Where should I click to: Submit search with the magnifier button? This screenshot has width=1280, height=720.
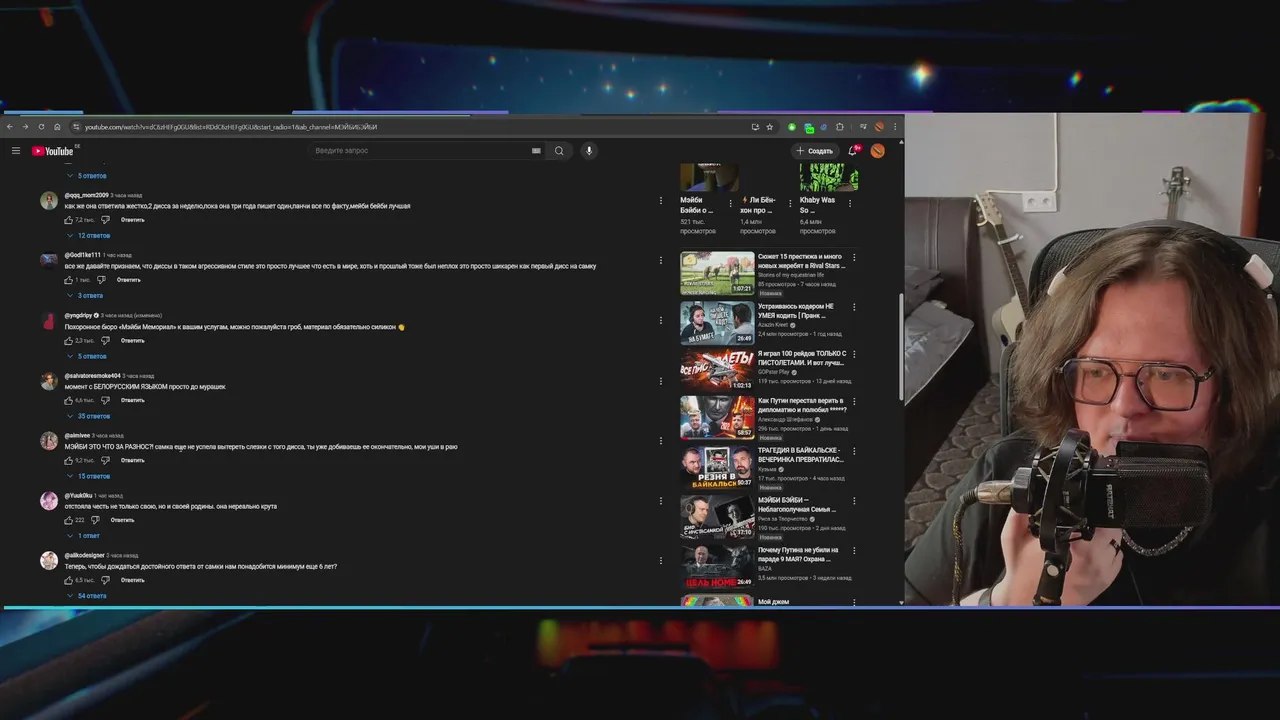click(559, 151)
